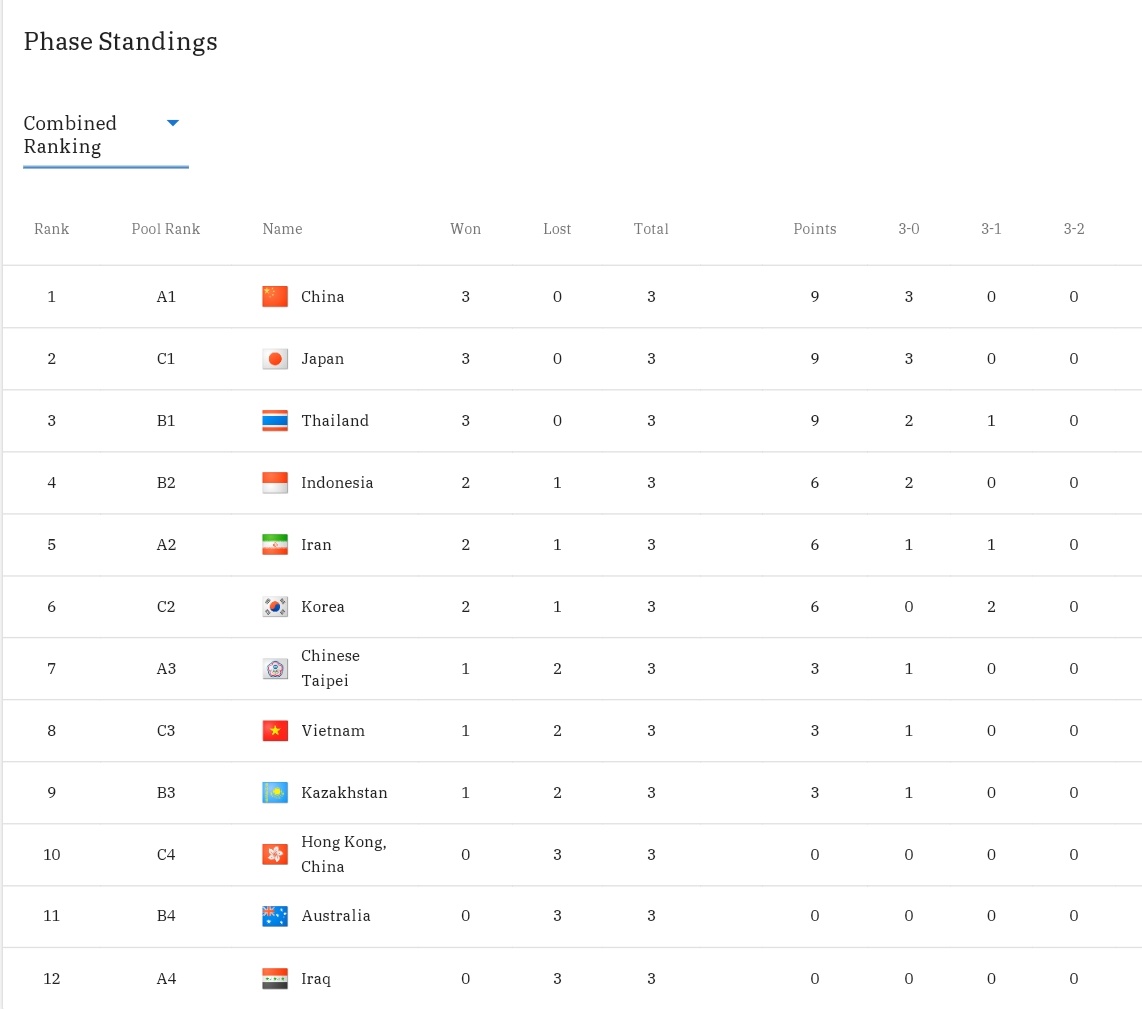1142x1009 pixels.
Task: Click the China flag icon
Action: point(275,297)
